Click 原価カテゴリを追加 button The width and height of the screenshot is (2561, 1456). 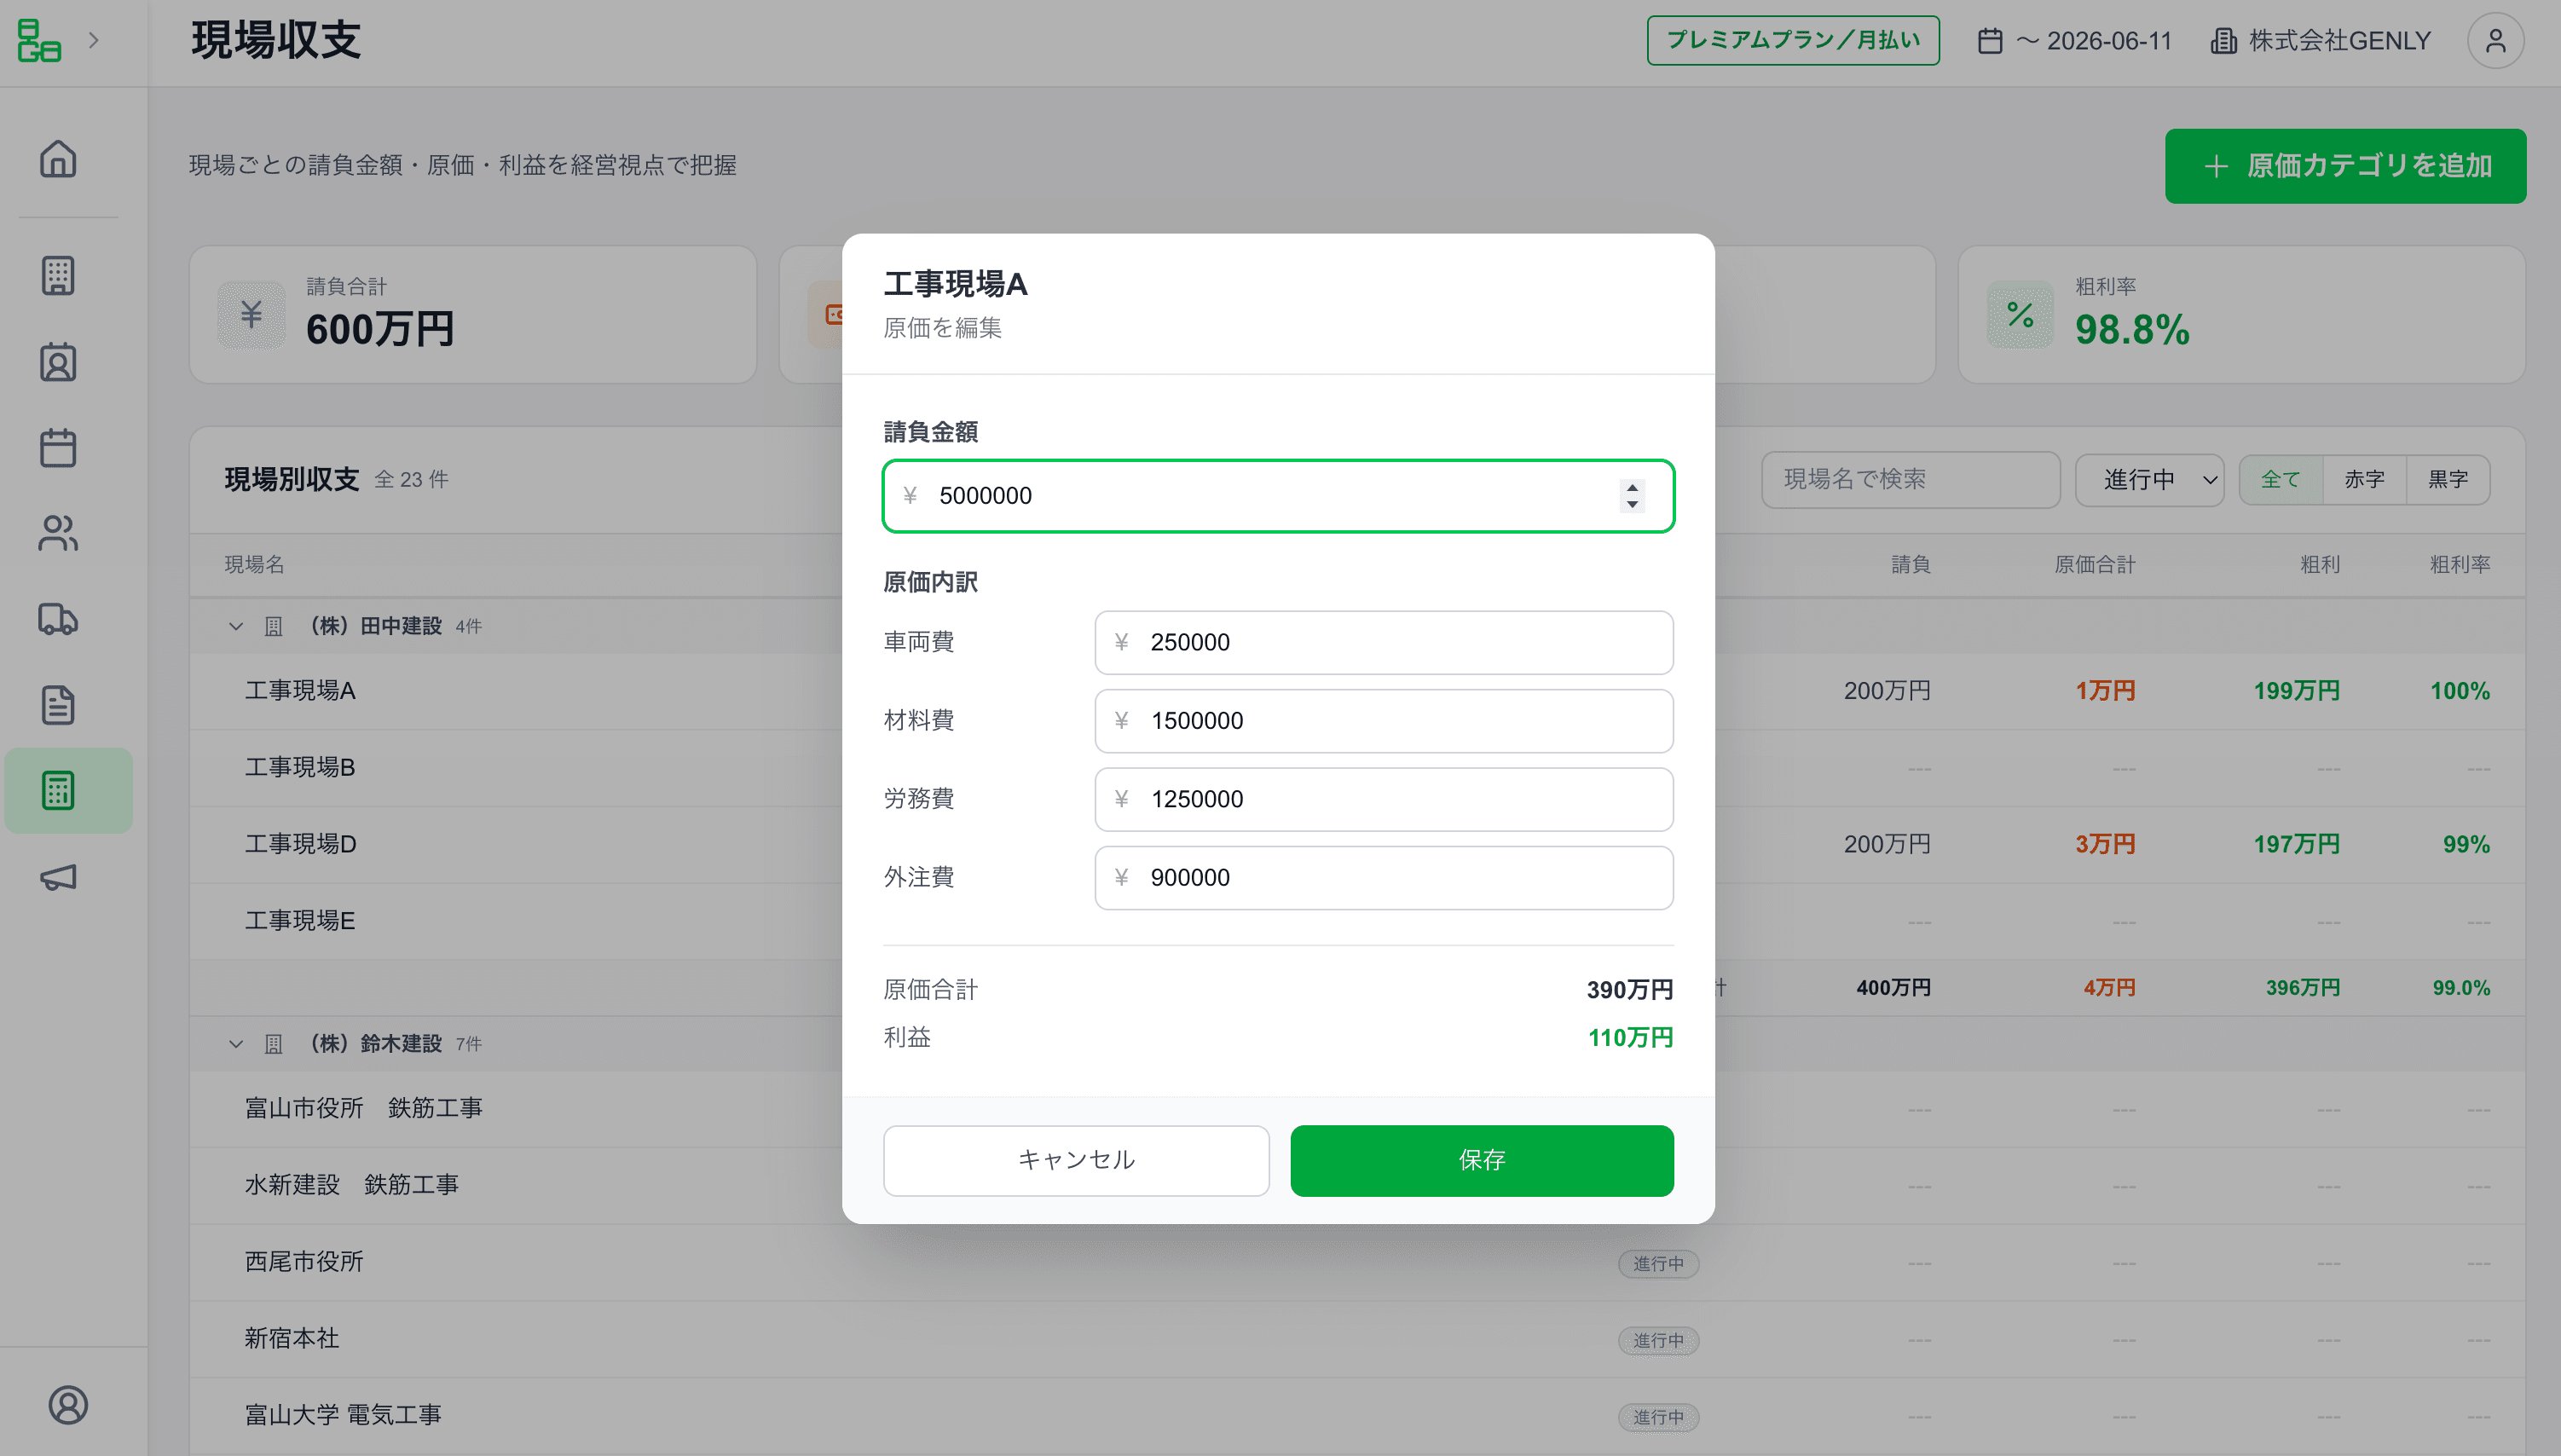pos(2345,166)
